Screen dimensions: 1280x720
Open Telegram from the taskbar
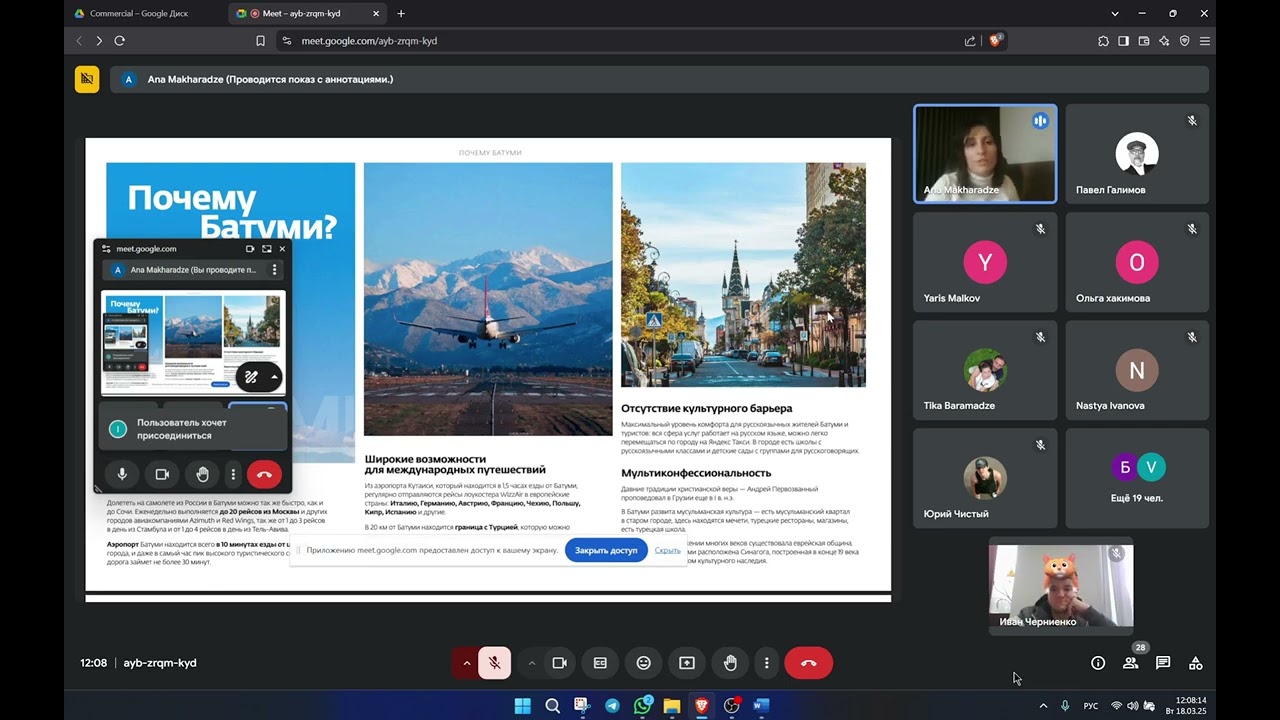click(612, 706)
